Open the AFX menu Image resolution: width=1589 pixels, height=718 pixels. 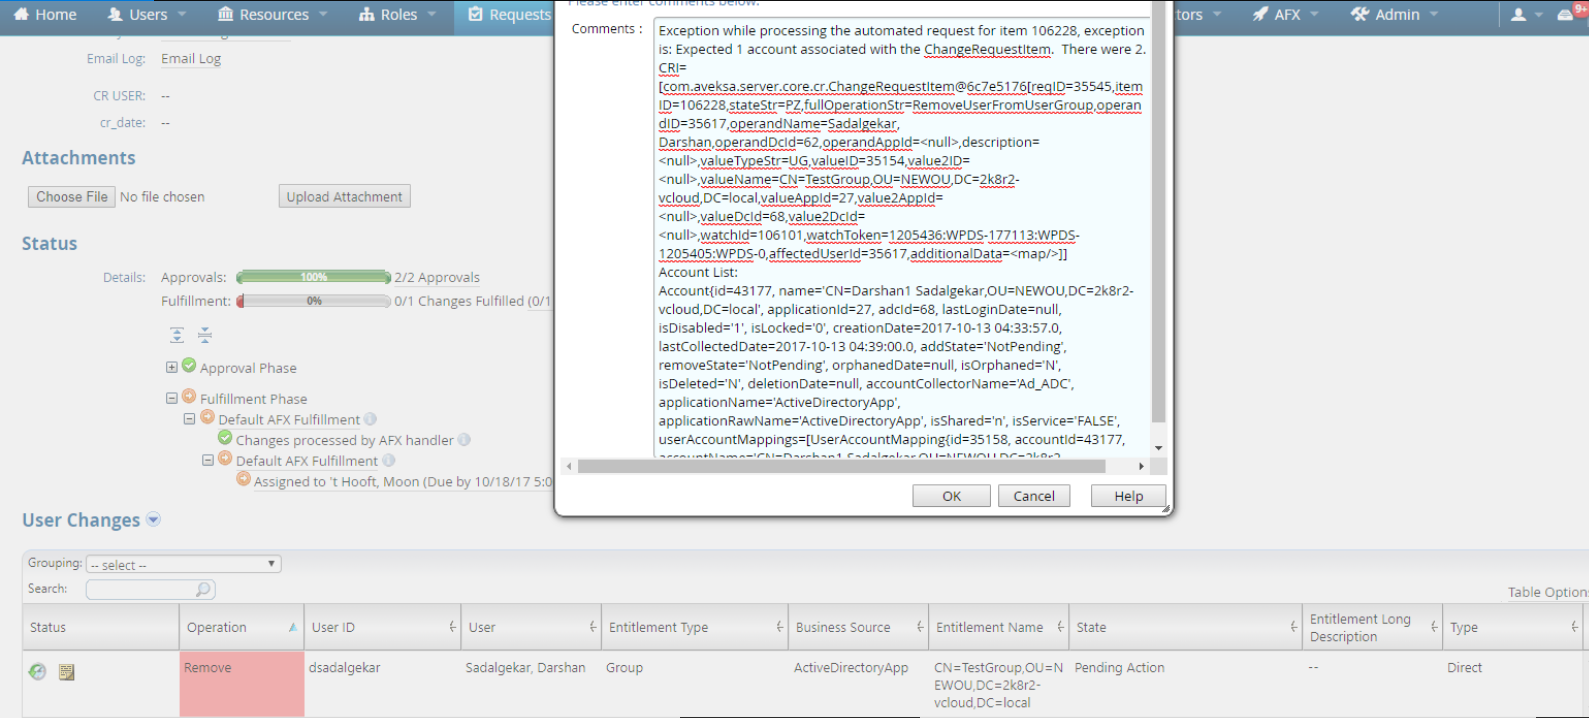pos(1285,14)
